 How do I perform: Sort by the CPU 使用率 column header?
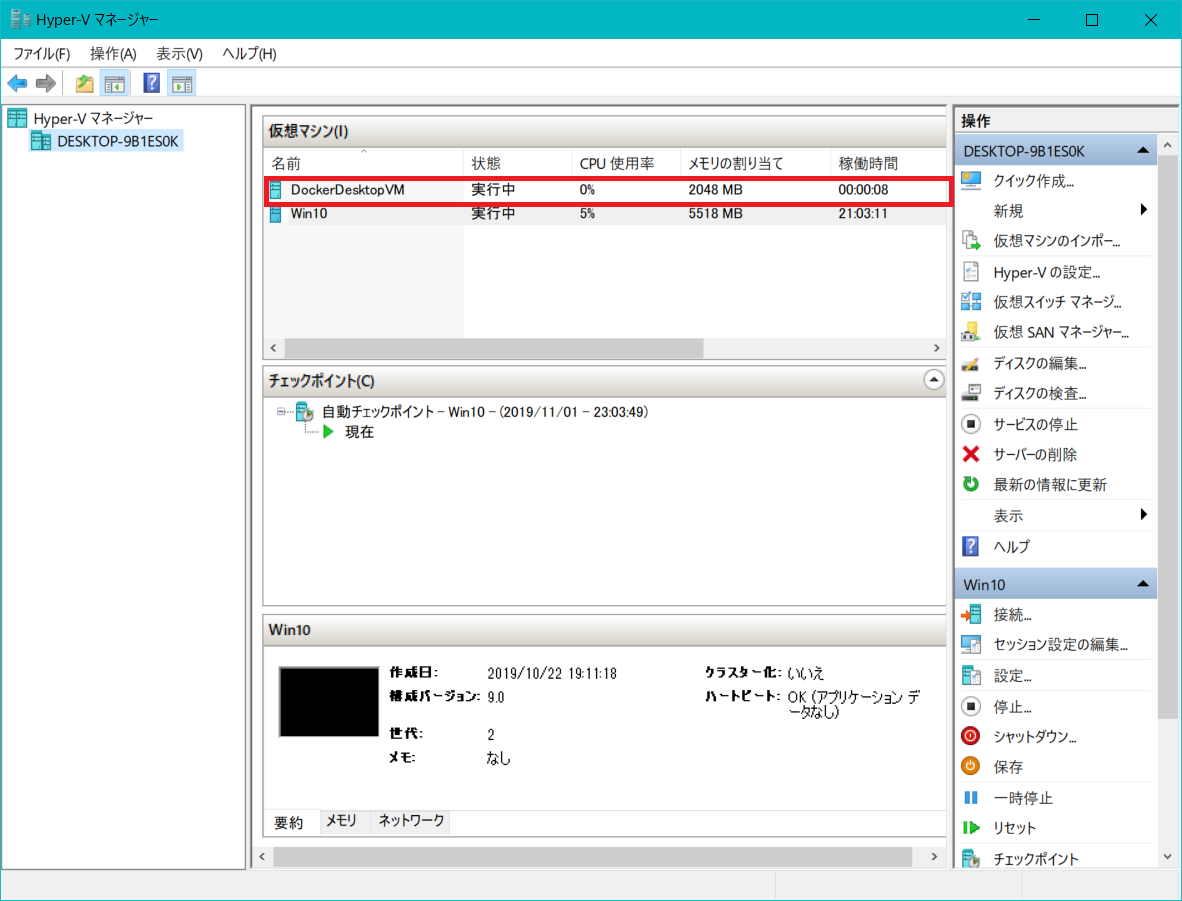click(626, 163)
